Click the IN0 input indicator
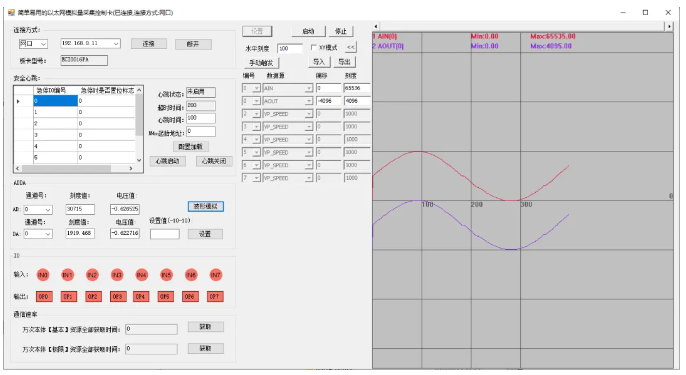This screenshot has width=686, height=375. tap(42, 275)
